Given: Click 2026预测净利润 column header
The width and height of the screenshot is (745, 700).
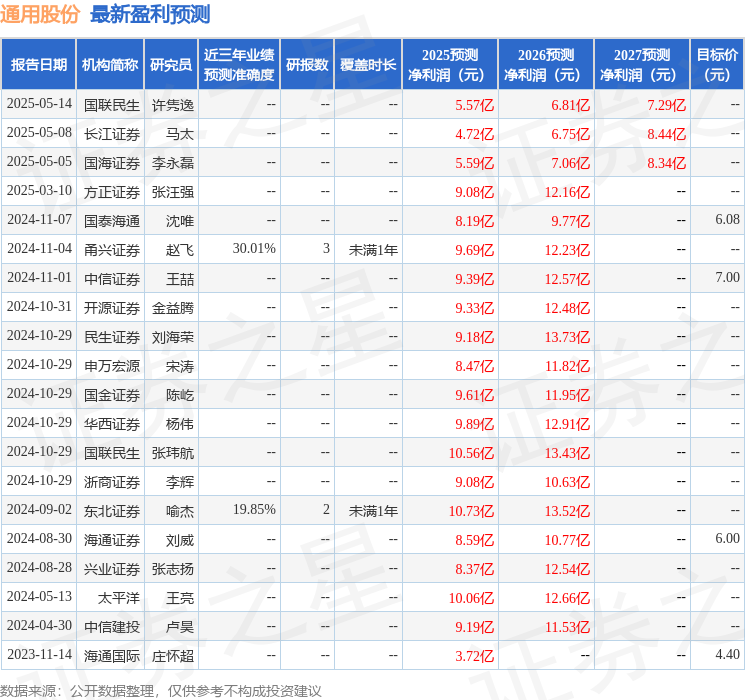Looking at the screenshot, I should pyautogui.click(x=546, y=65).
